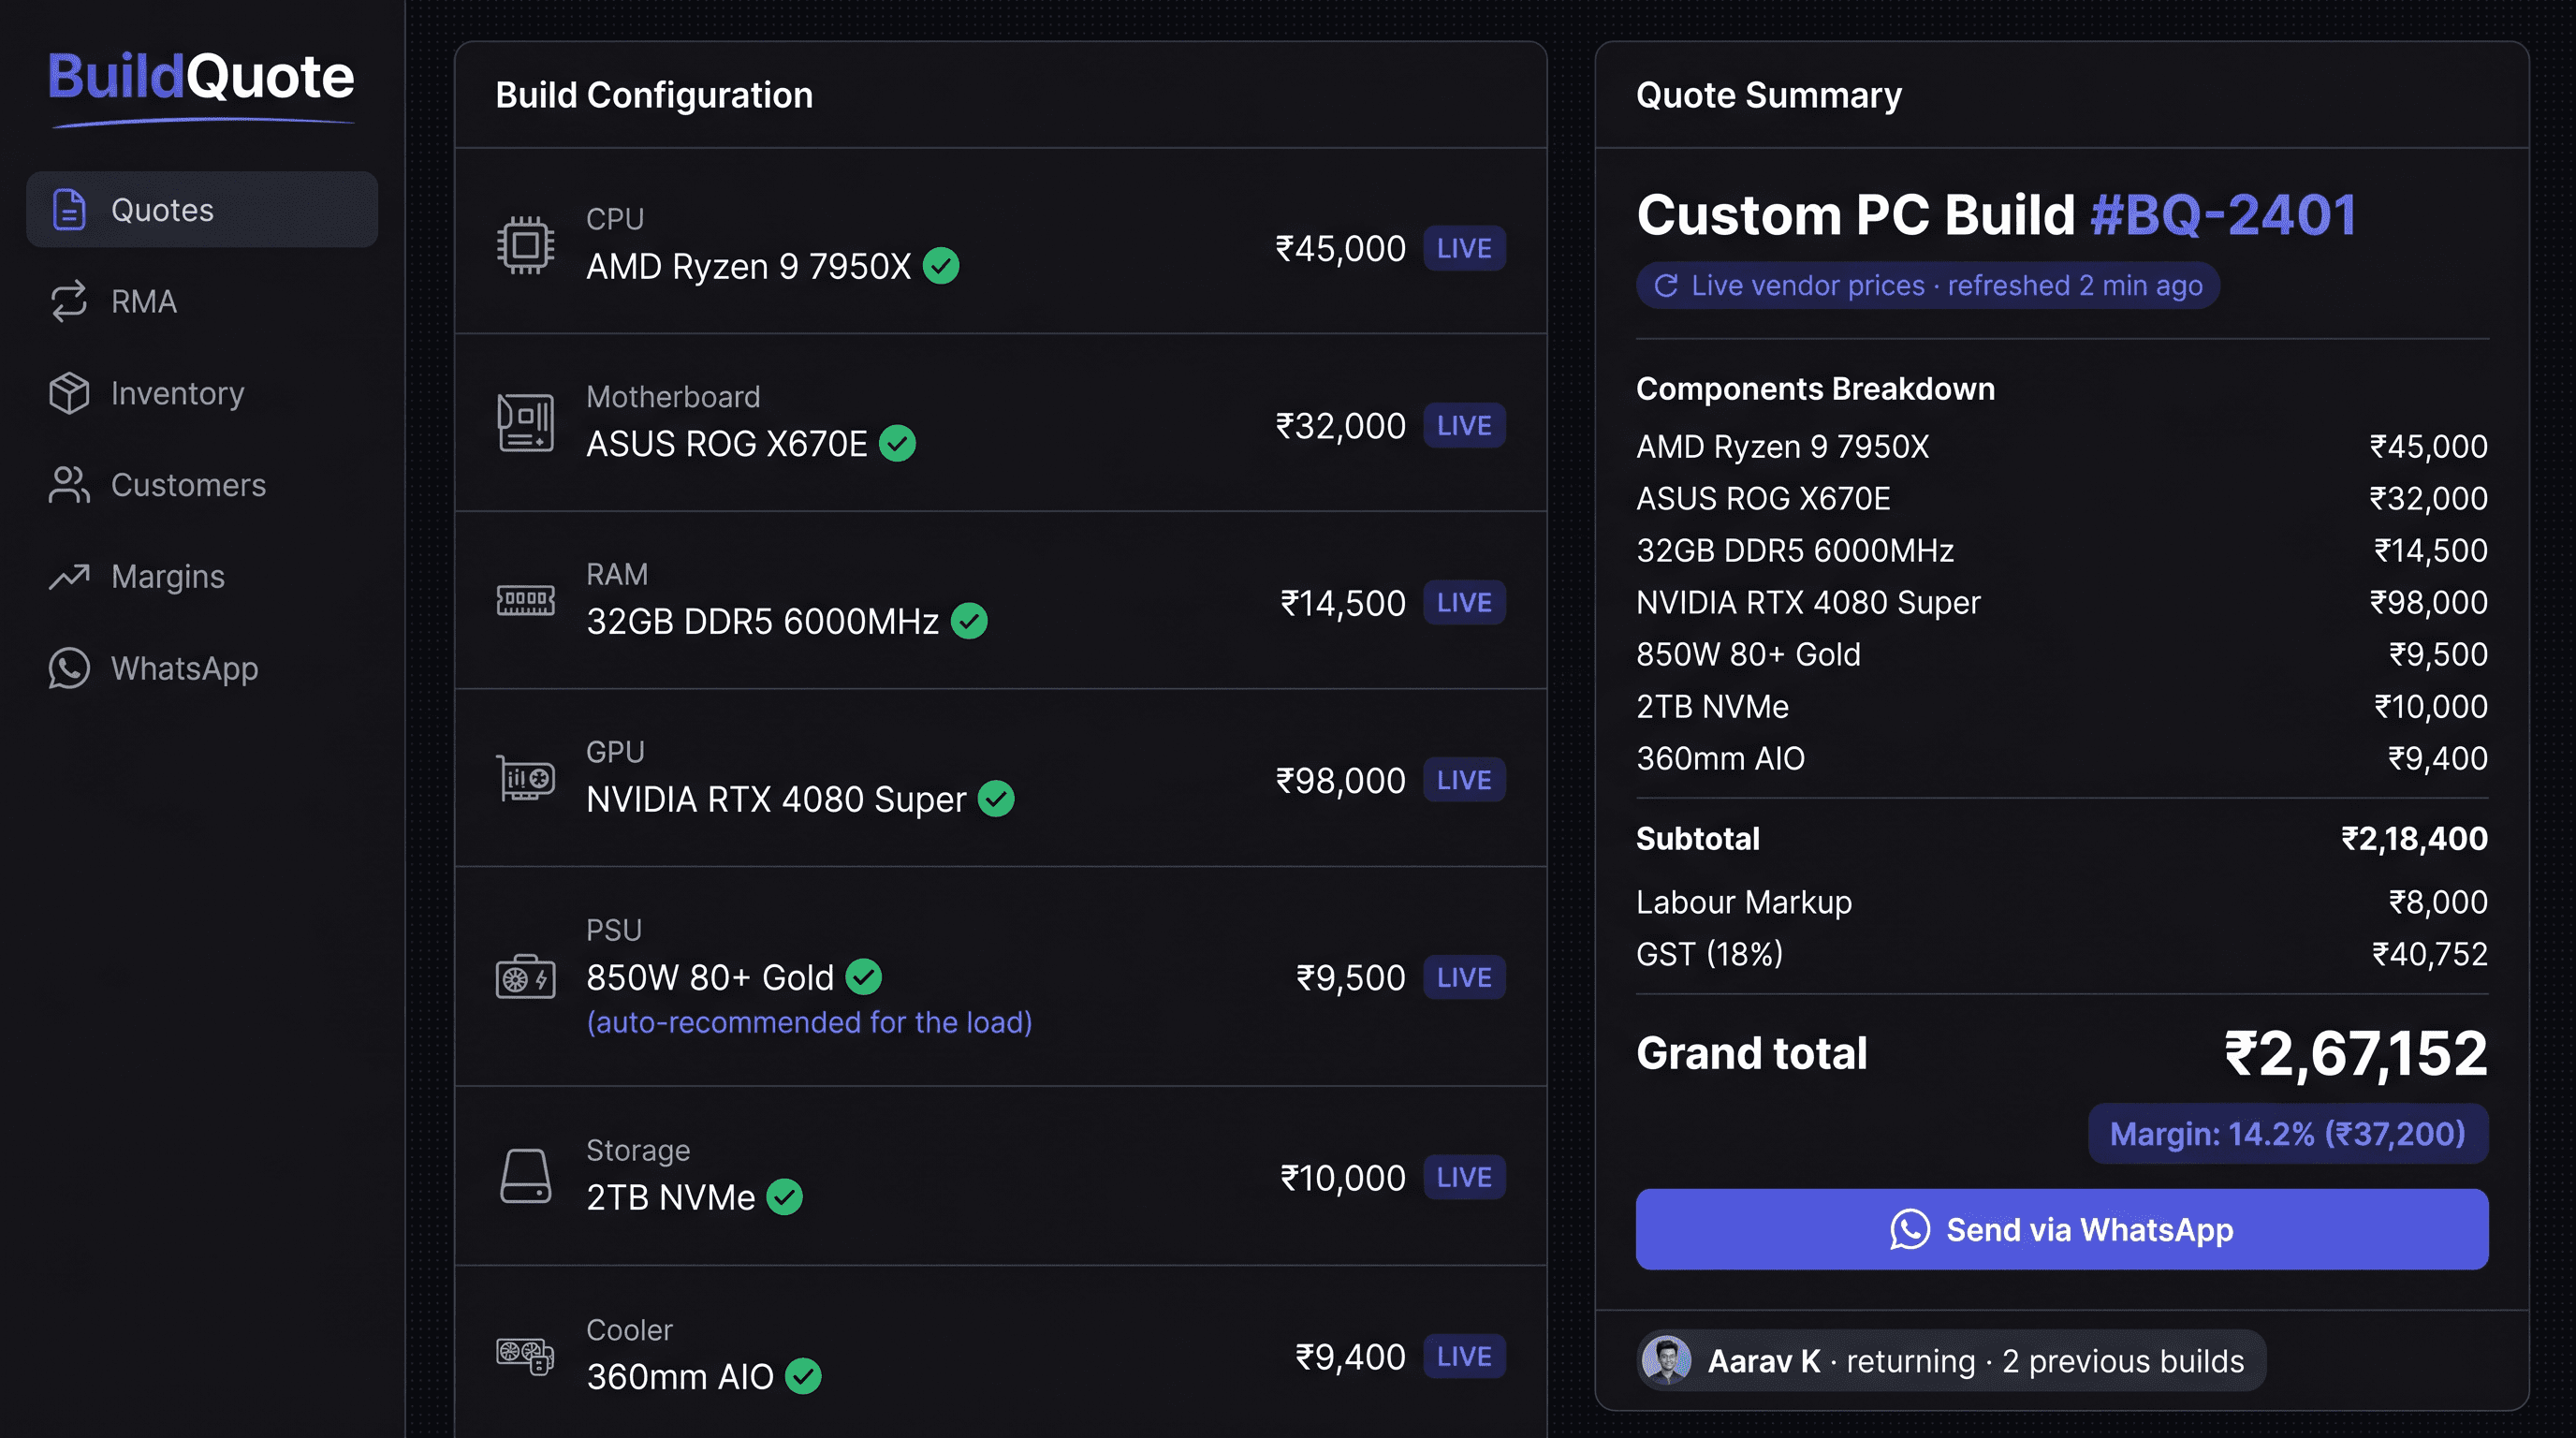2576x1438 pixels.
Task: Click the LIVE badge for the PSU price
Action: coord(1464,978)
